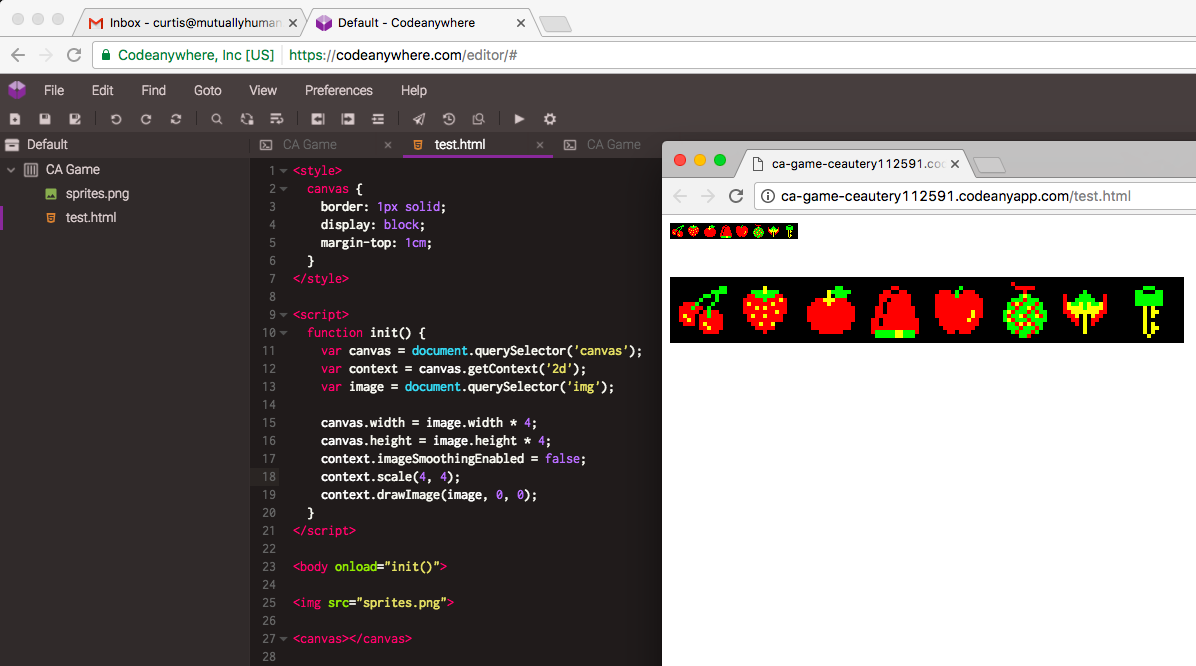1196x666 pixels.
Task: Open the Preferences menu
Action: (338, 90)
